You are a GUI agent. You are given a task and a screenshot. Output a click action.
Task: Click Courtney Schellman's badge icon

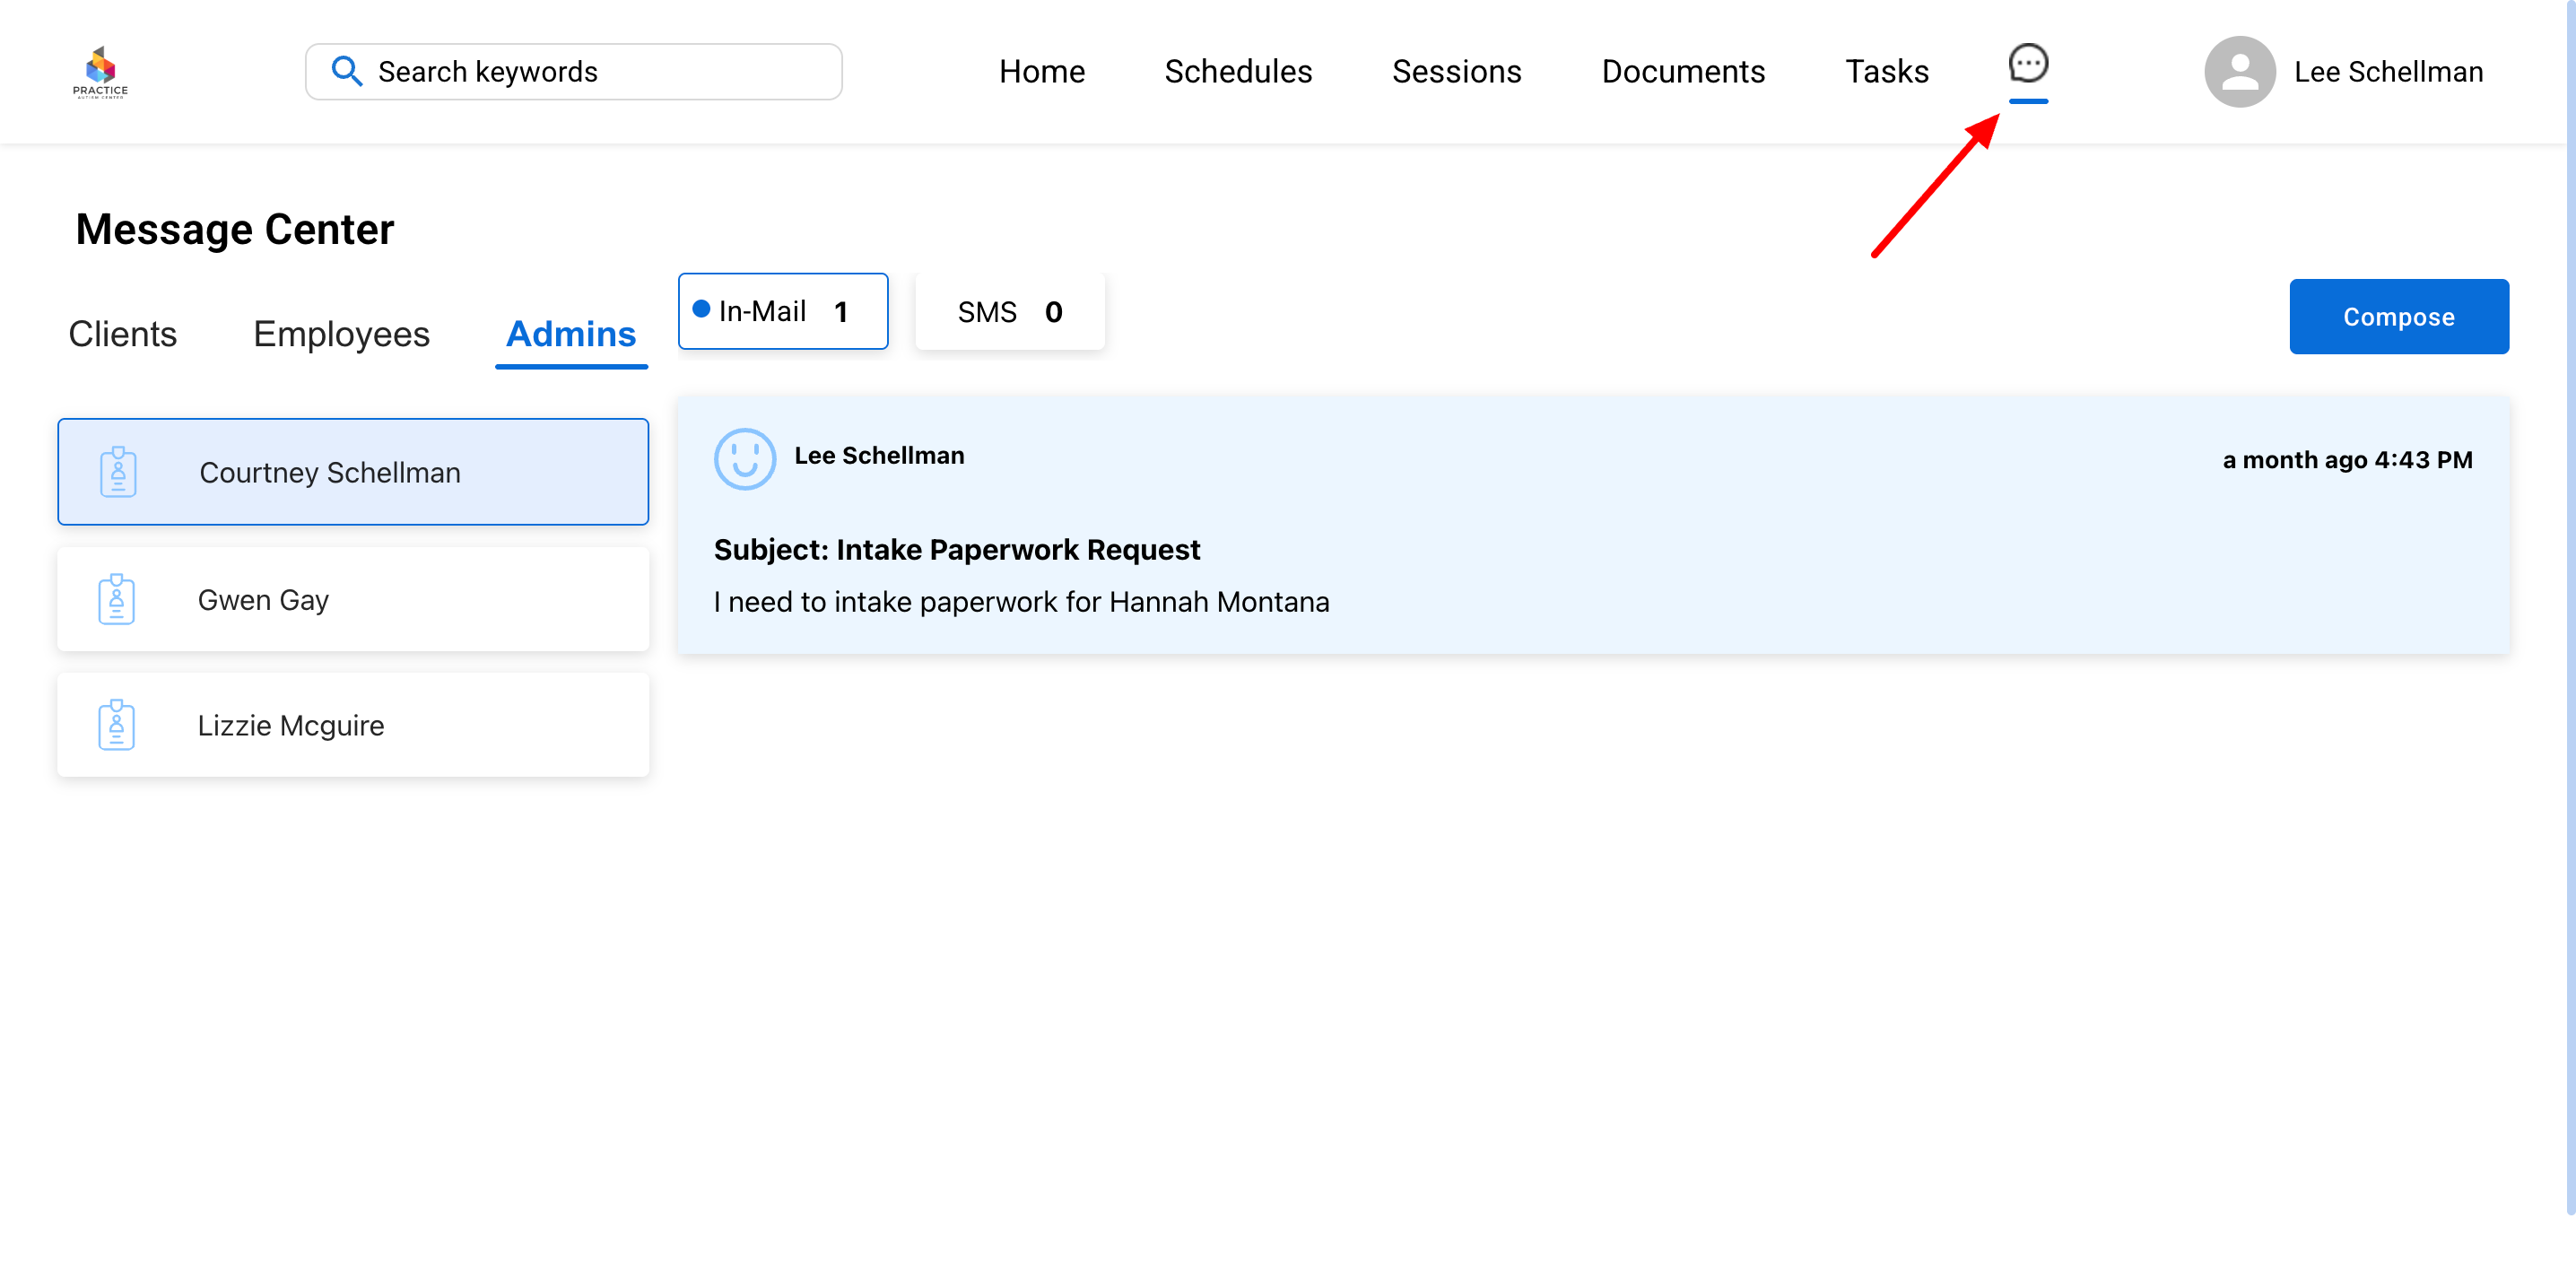(x=118, y=472)
